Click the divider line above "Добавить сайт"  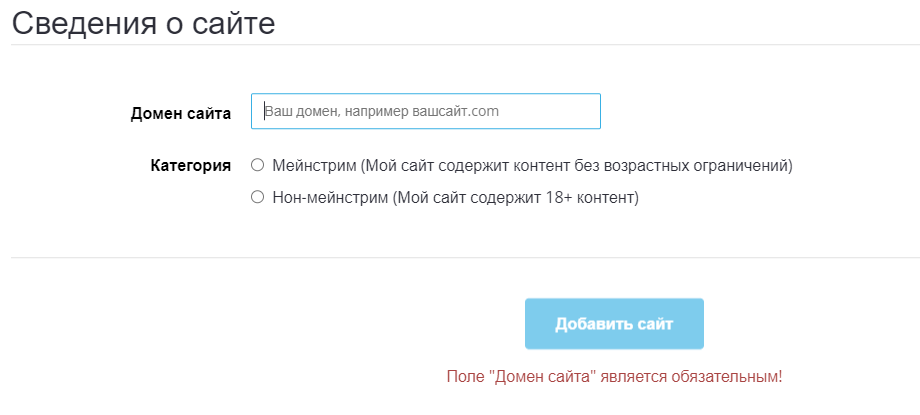465,257
